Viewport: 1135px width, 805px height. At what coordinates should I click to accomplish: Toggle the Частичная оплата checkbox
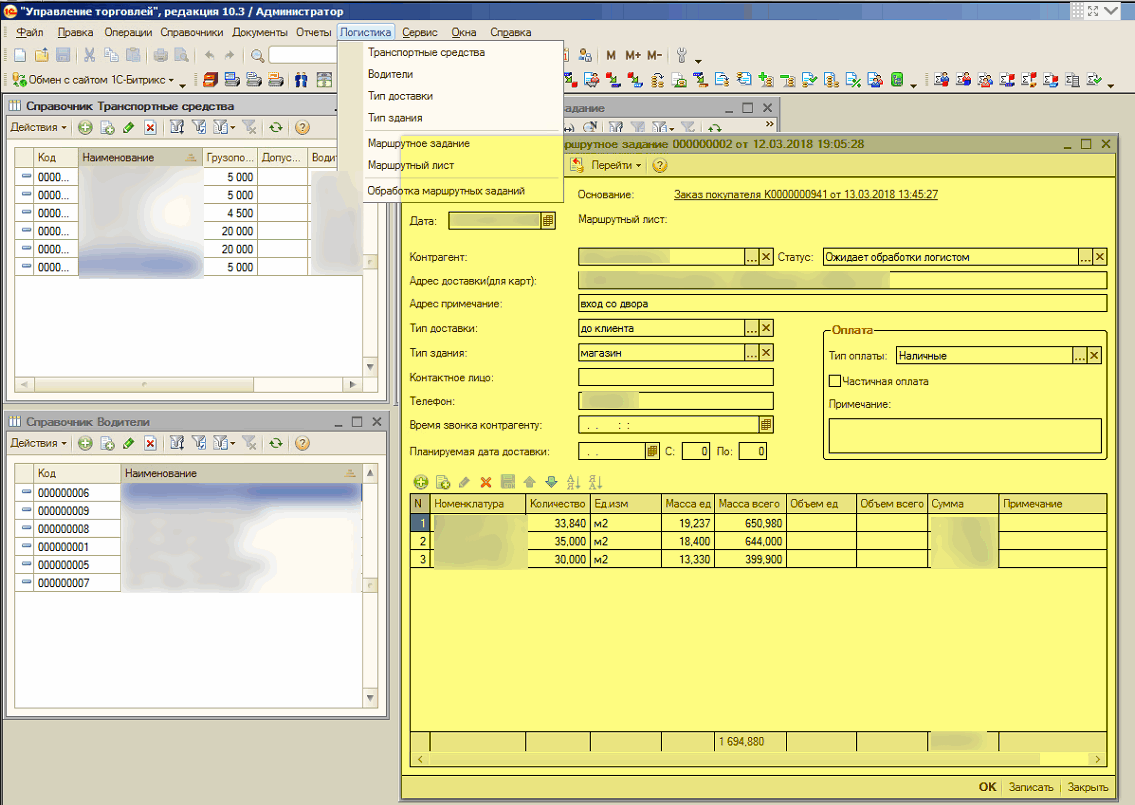(x=835, y=381)
